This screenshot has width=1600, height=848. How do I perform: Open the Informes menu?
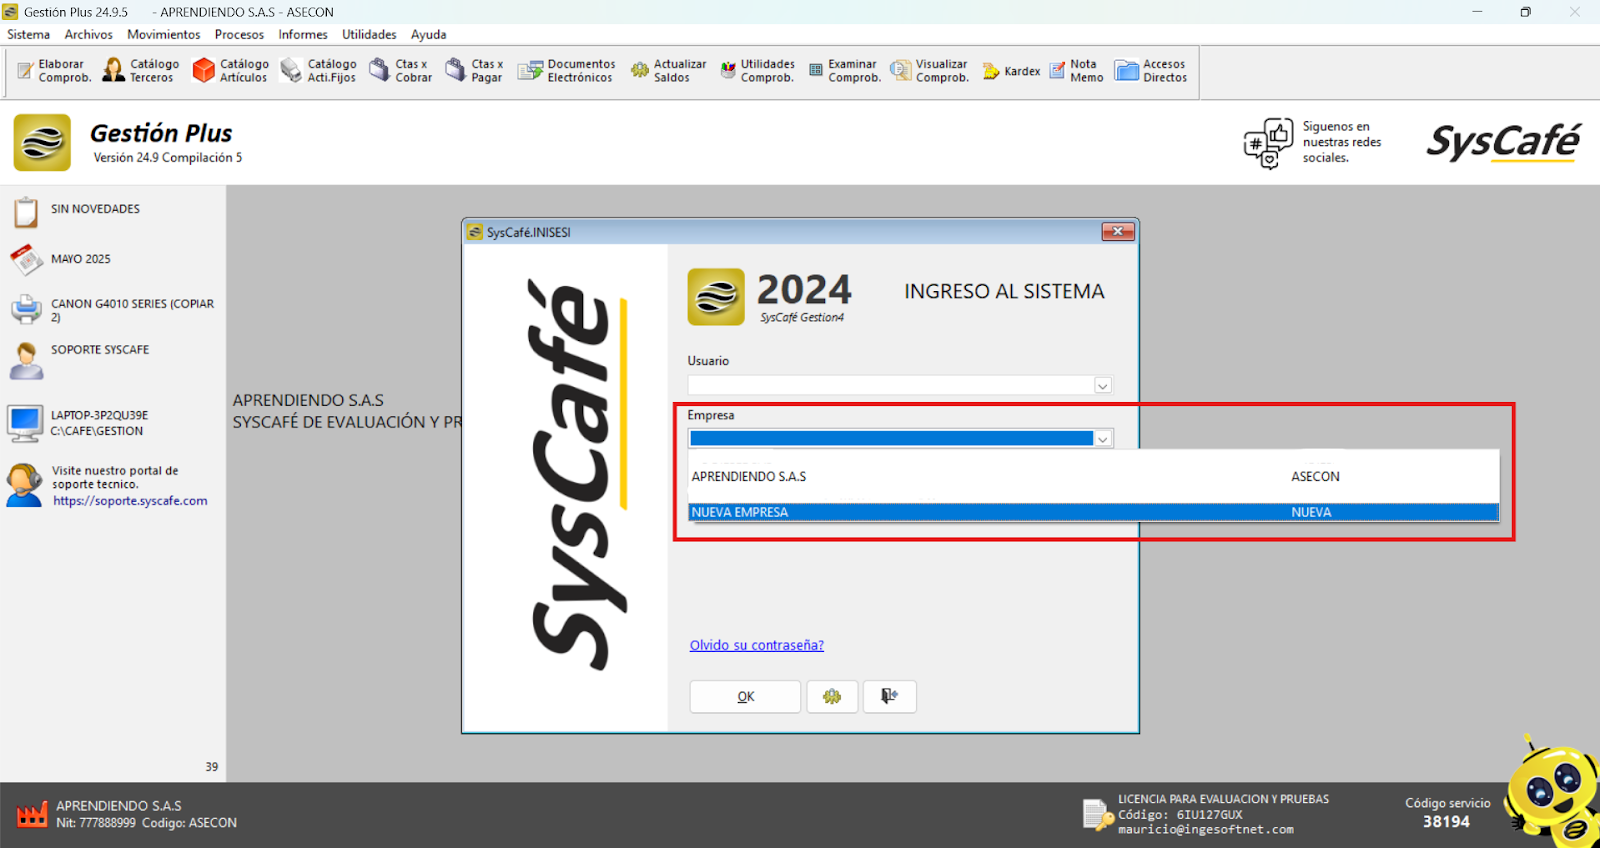point(302,34)
